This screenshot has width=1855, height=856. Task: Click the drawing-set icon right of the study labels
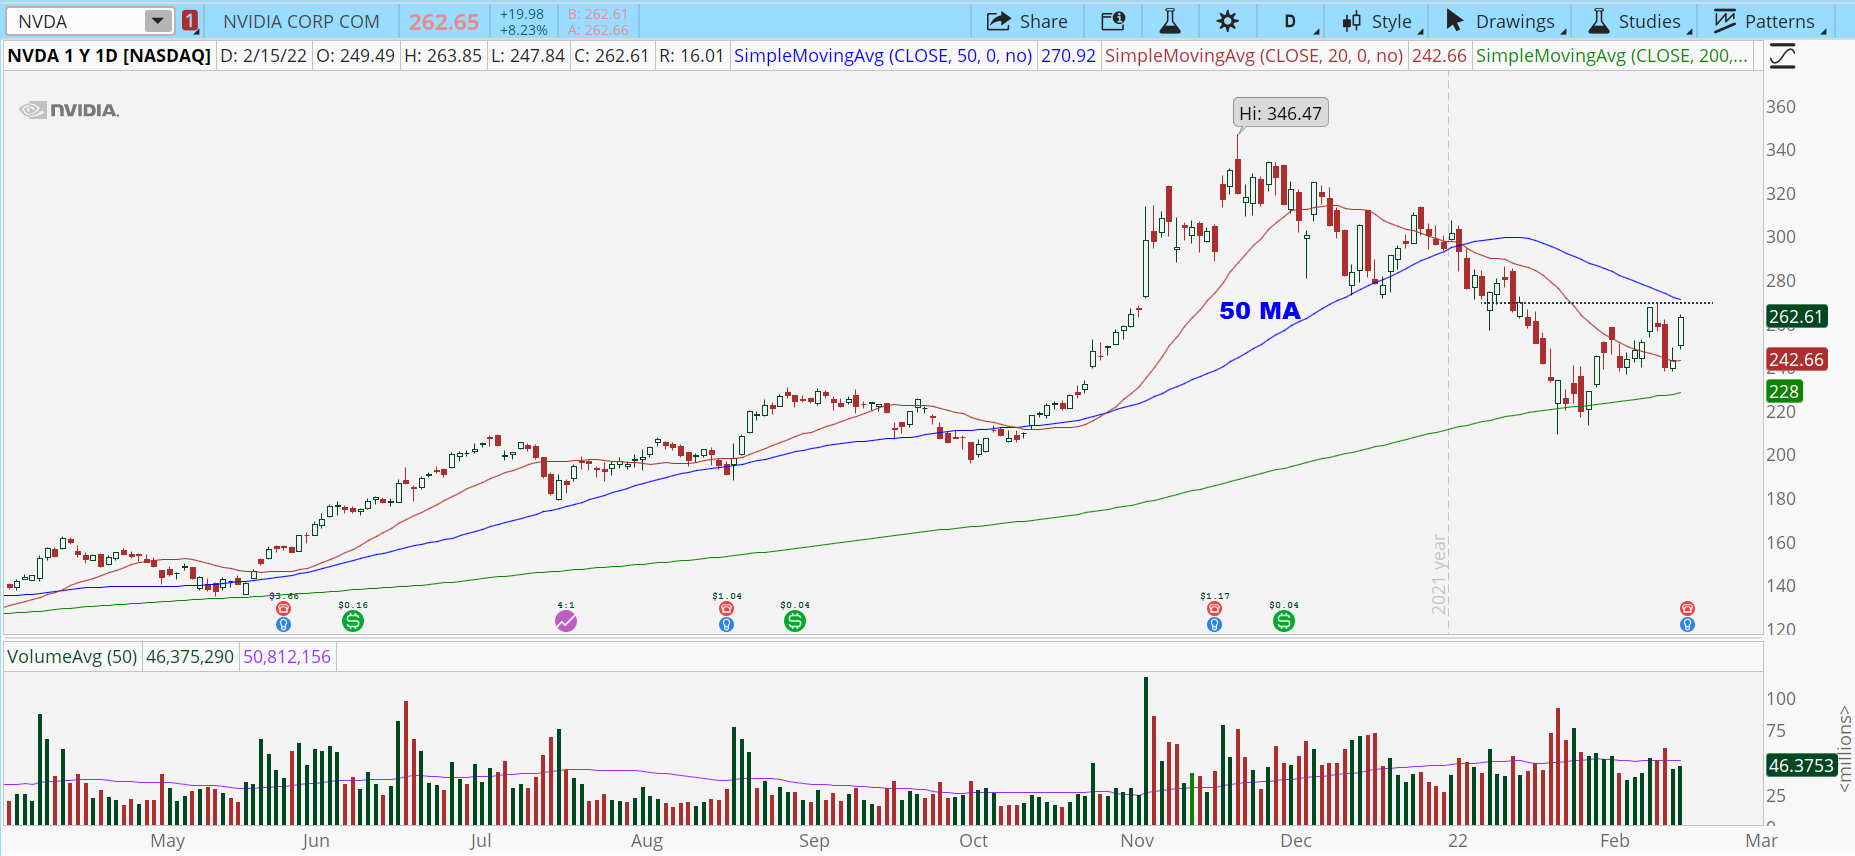coord(1782,56)
